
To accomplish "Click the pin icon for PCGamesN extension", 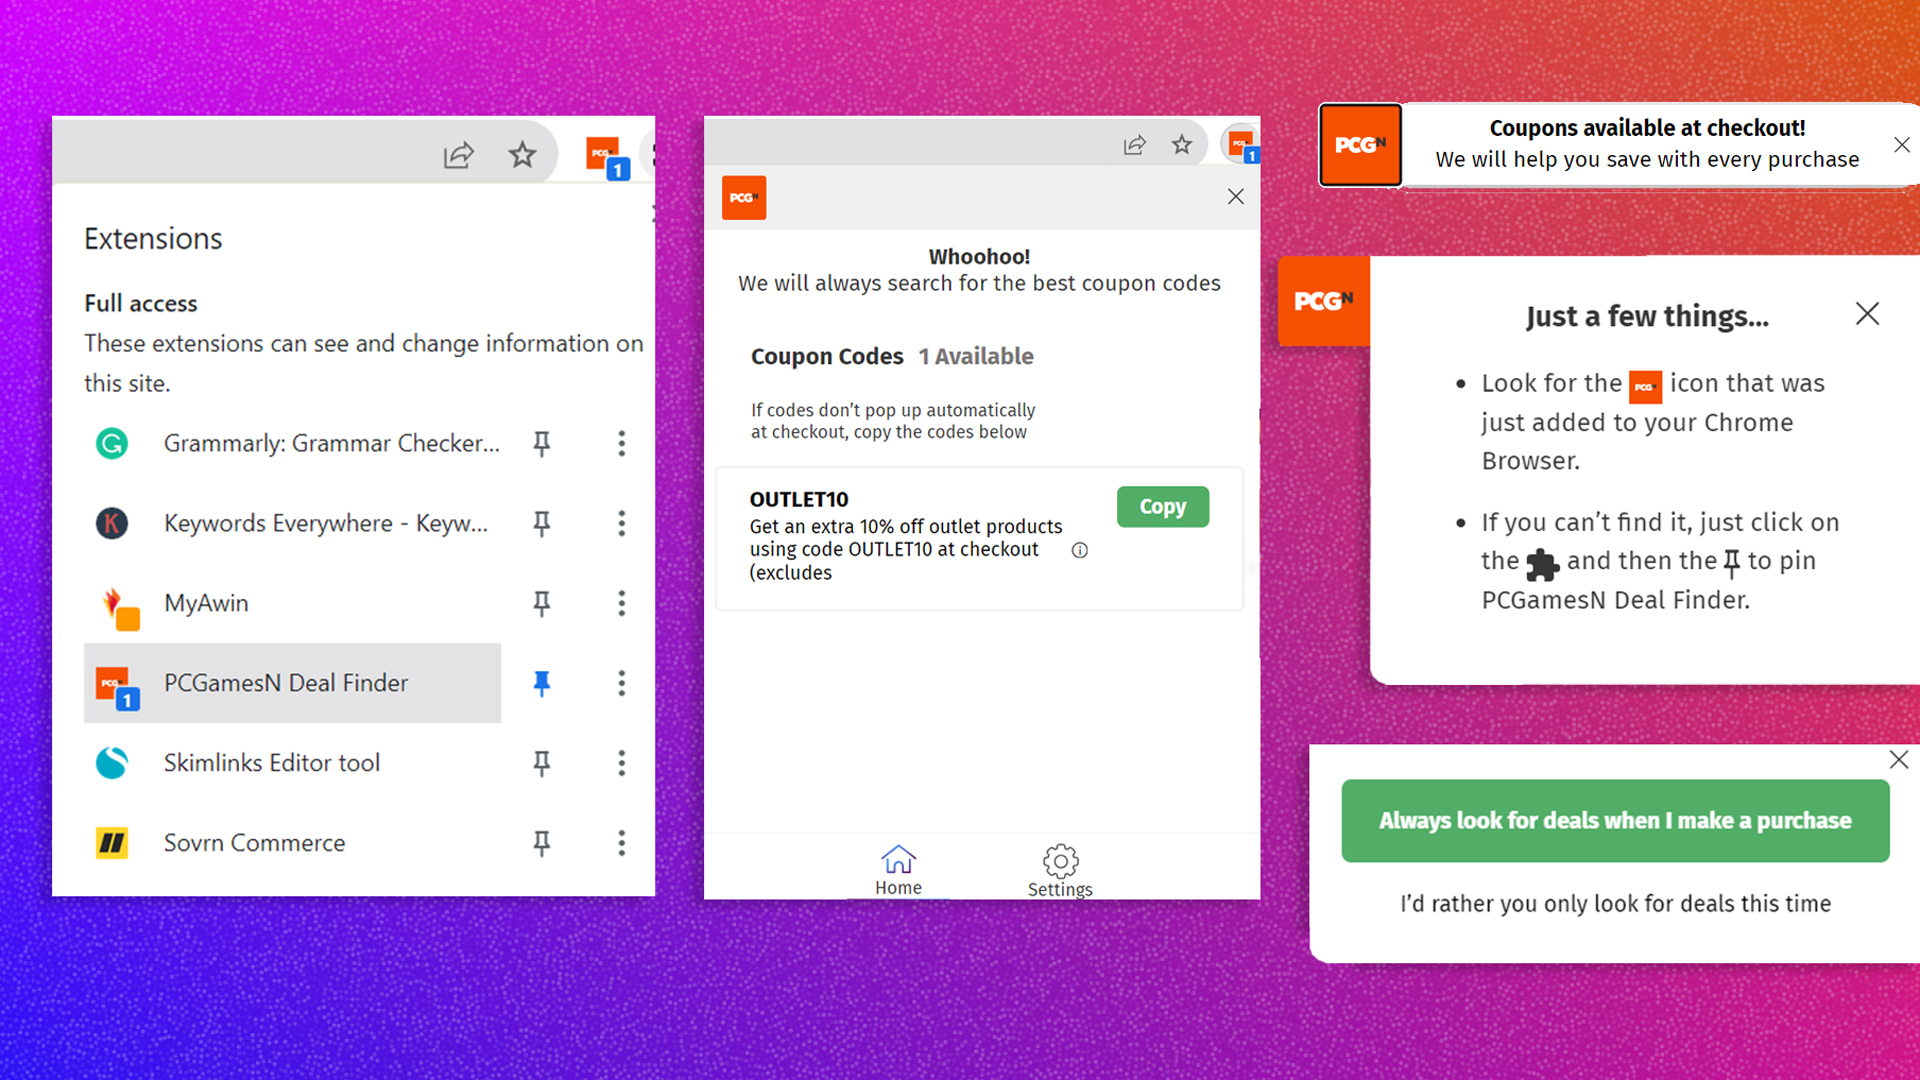I will click(542, 682).
